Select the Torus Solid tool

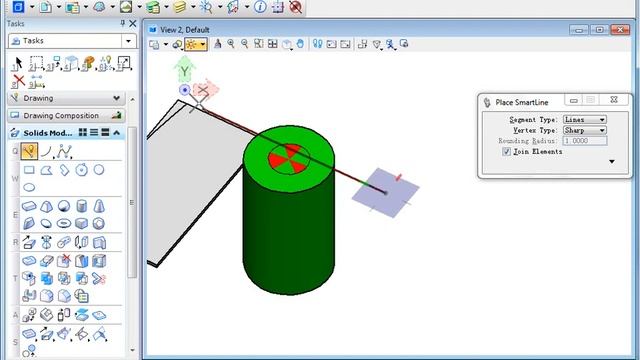pyautogui.click(x=64, y=223)
